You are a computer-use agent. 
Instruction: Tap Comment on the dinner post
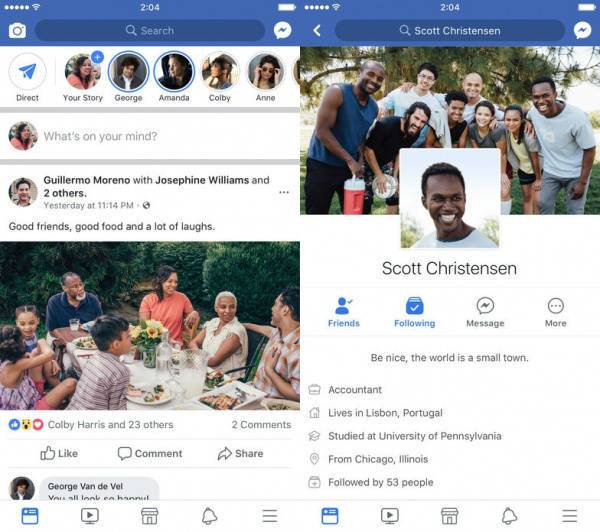pos(150,453)
